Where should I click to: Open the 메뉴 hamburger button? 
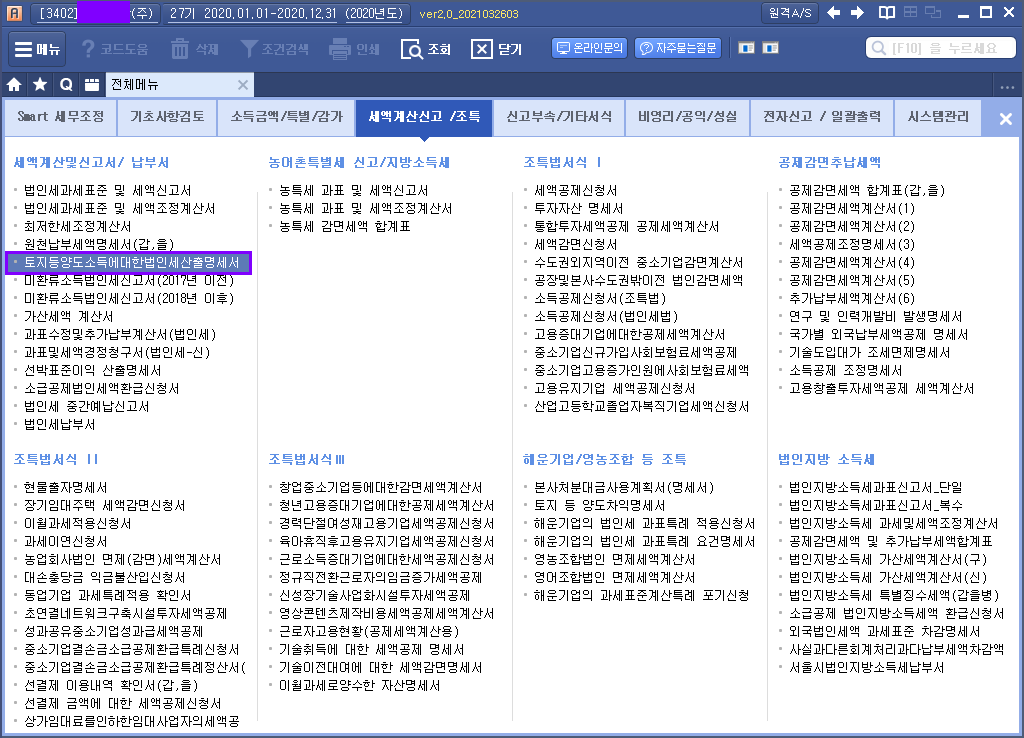[38, 49]
